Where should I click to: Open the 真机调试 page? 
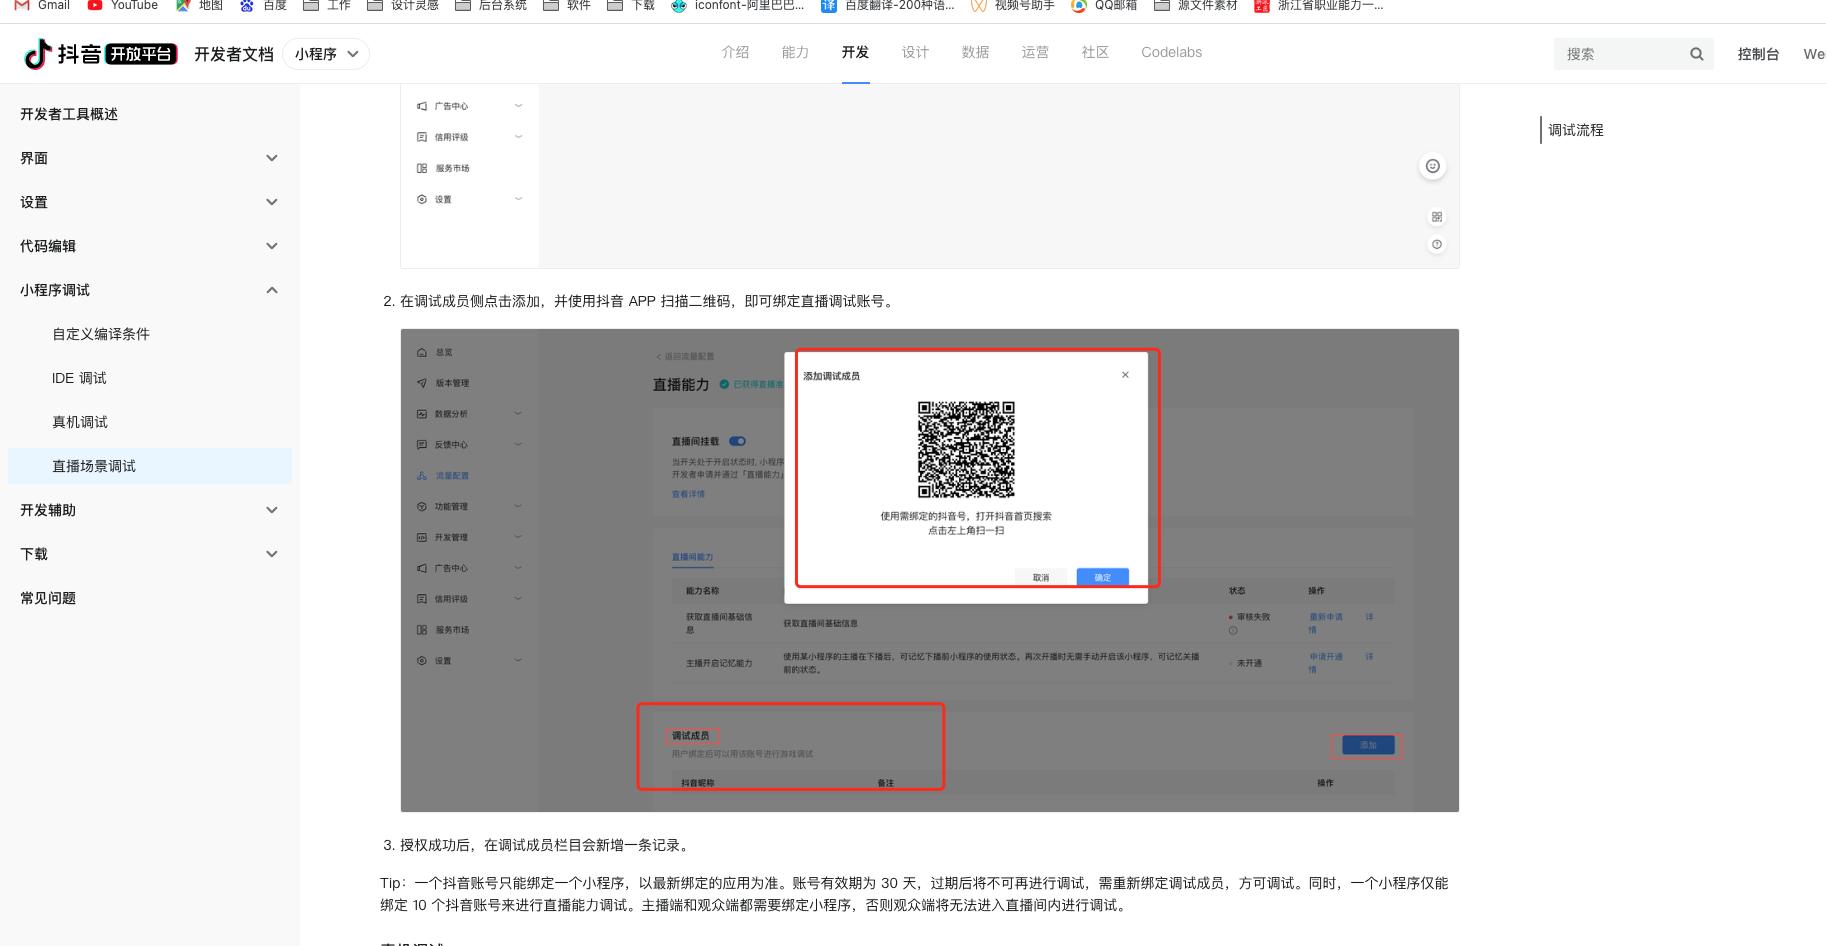[80, 422]
